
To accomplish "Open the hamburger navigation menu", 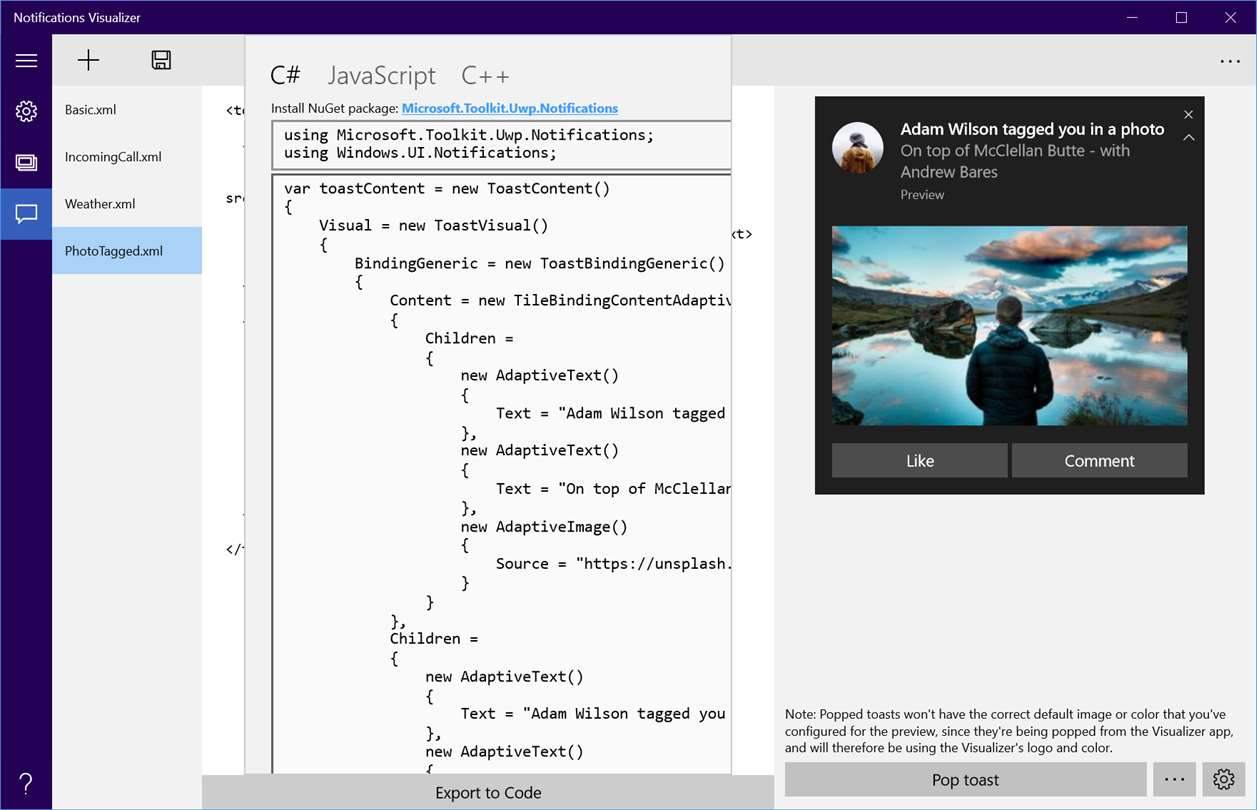I will click(26, 61).
